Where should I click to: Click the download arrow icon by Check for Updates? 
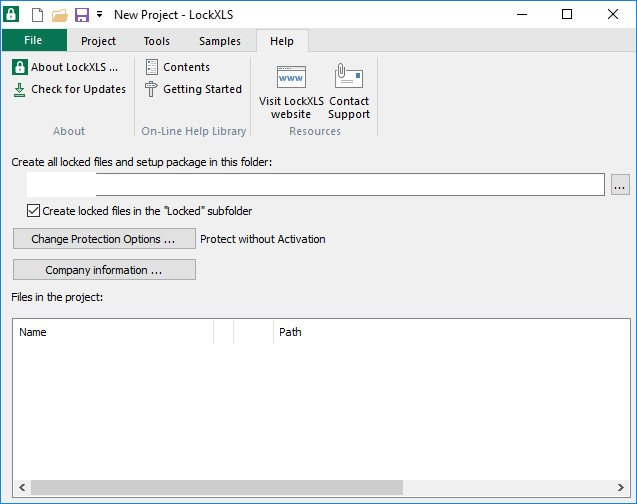19,90
